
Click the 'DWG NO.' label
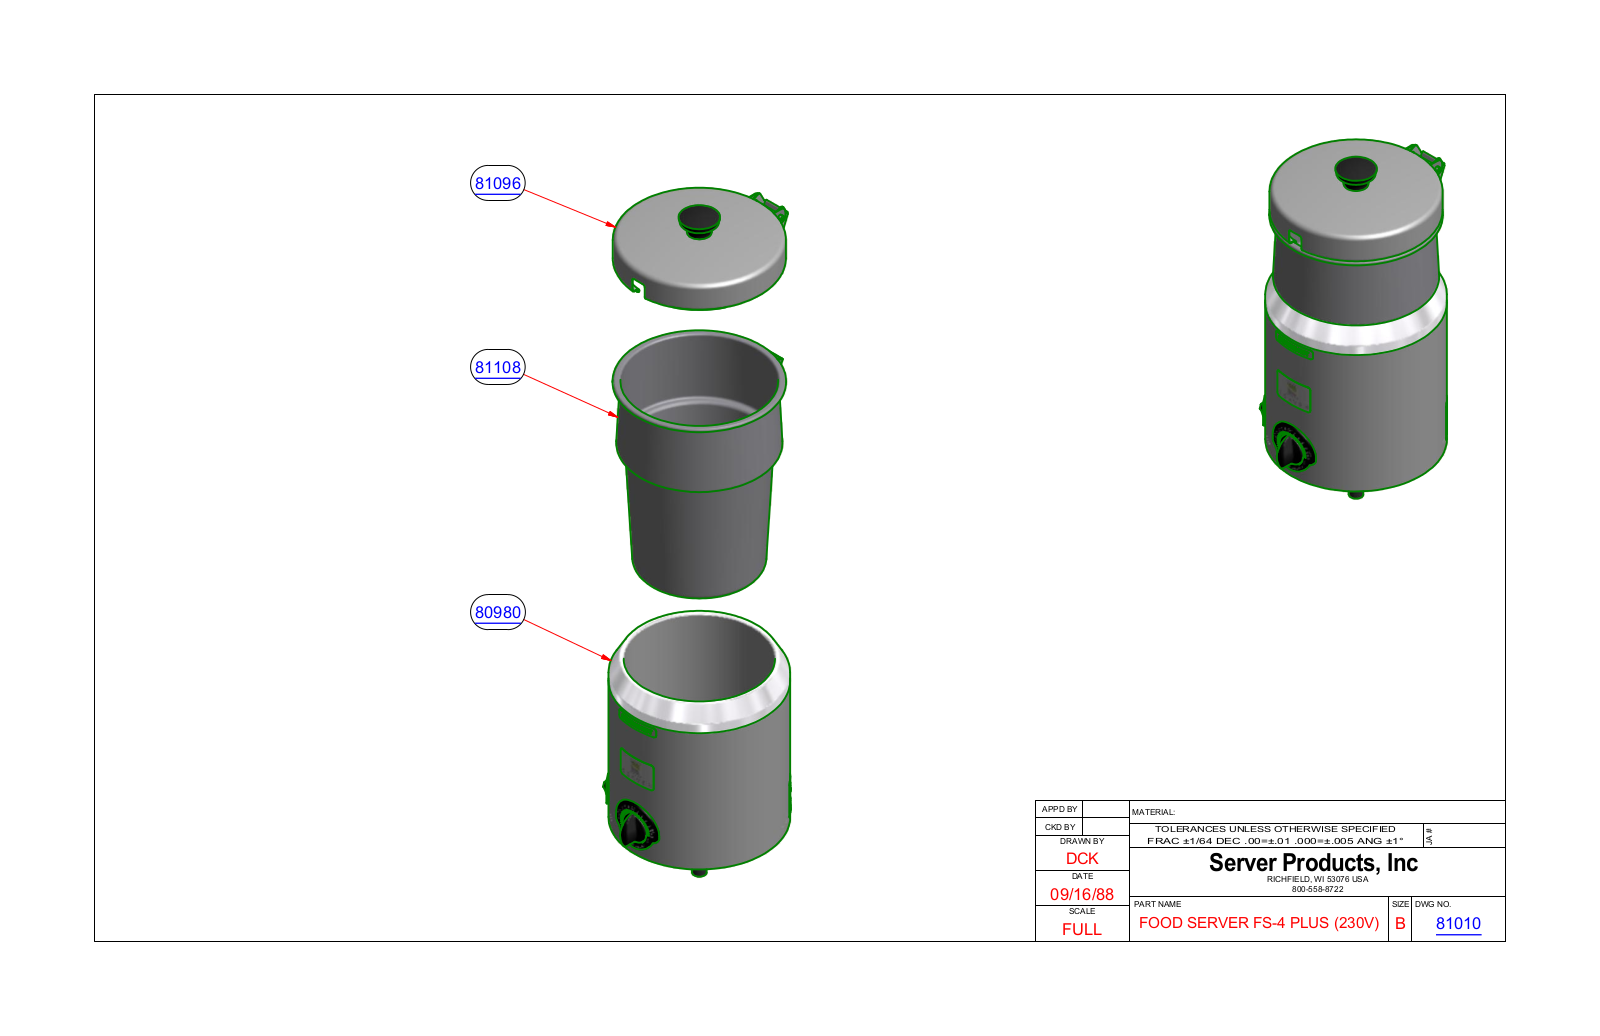coord(1433,904)
